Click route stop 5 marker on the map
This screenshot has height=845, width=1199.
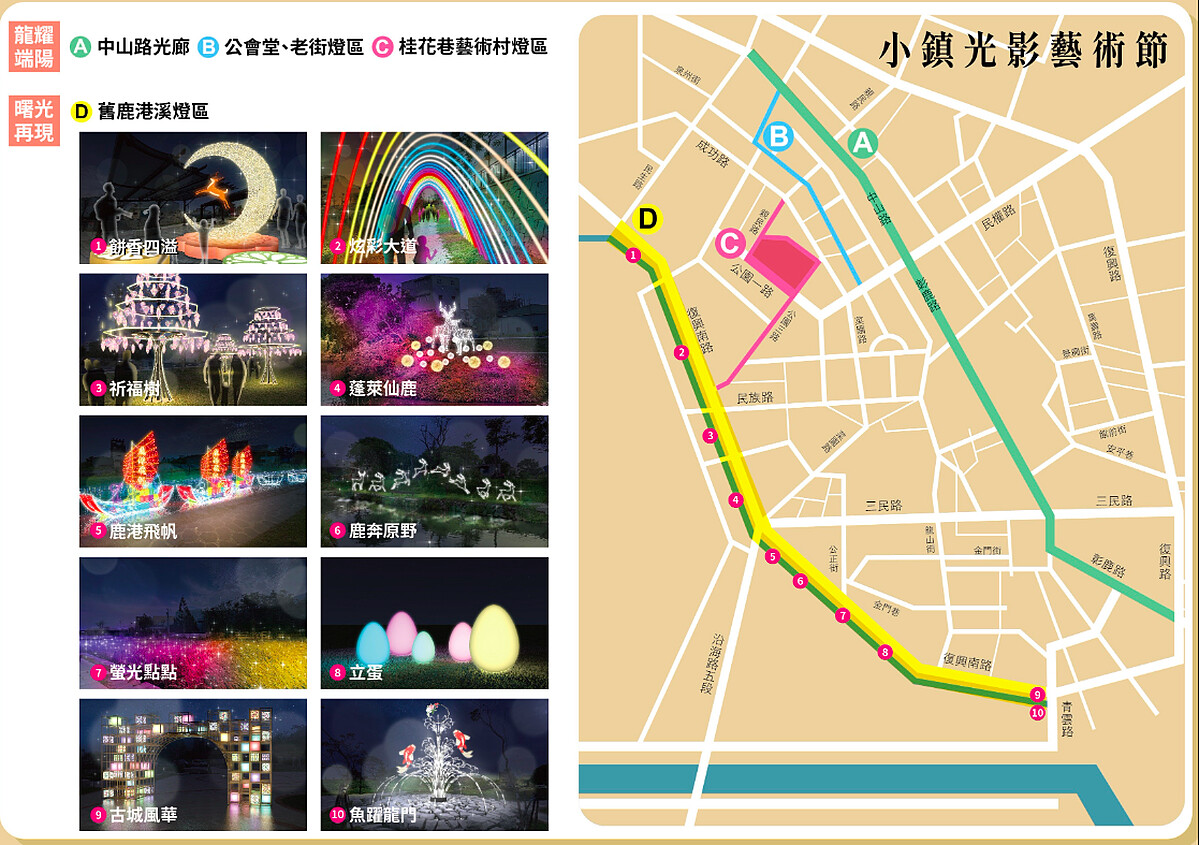[771, 556]
